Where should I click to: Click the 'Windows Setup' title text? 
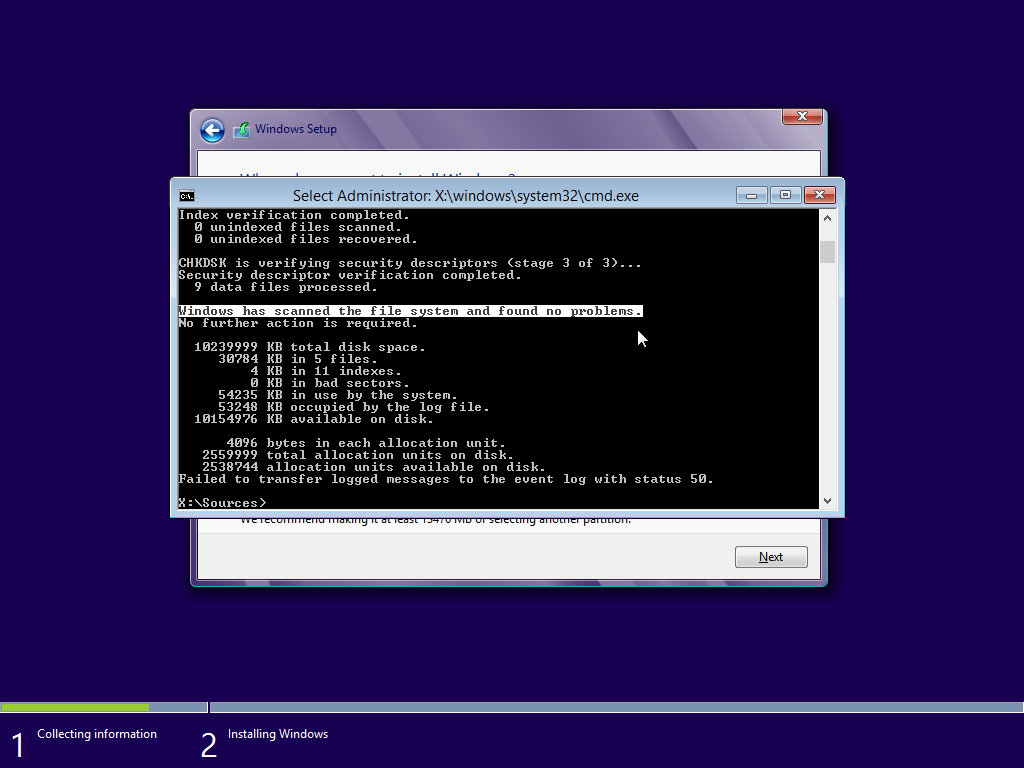click(x=296, y=129)
